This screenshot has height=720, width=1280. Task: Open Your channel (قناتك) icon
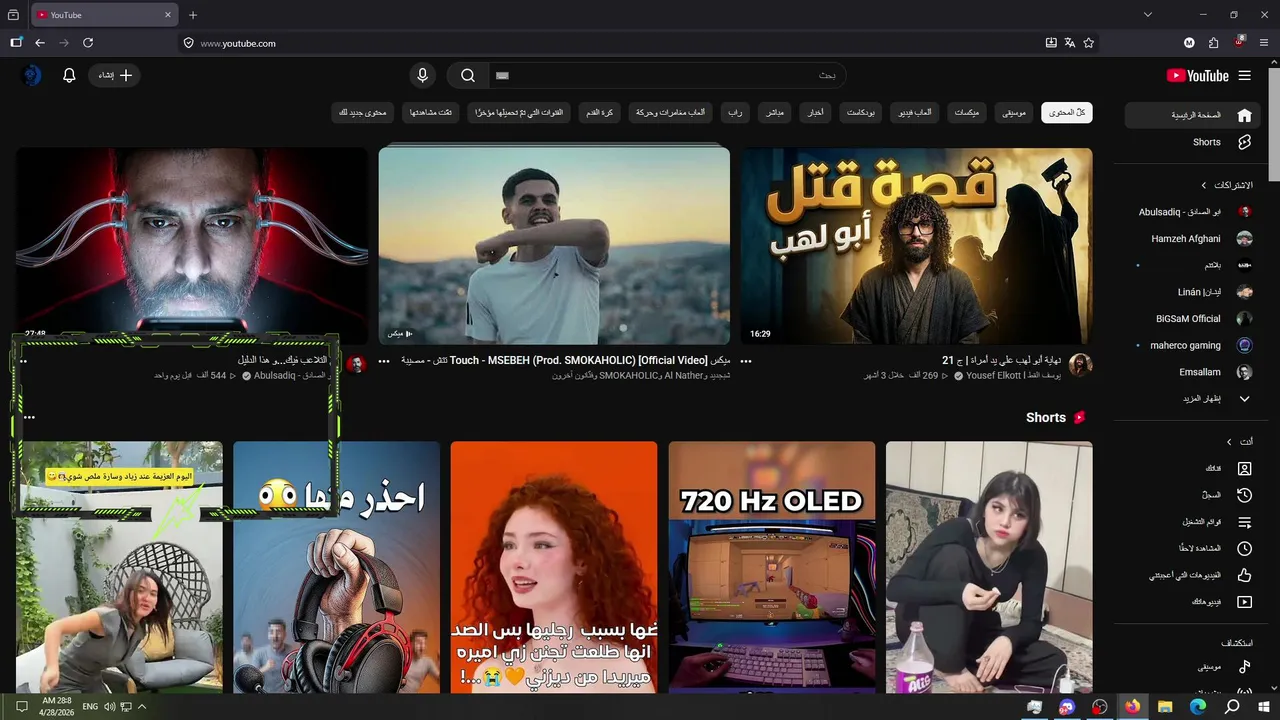click(x=1245, y=468)
